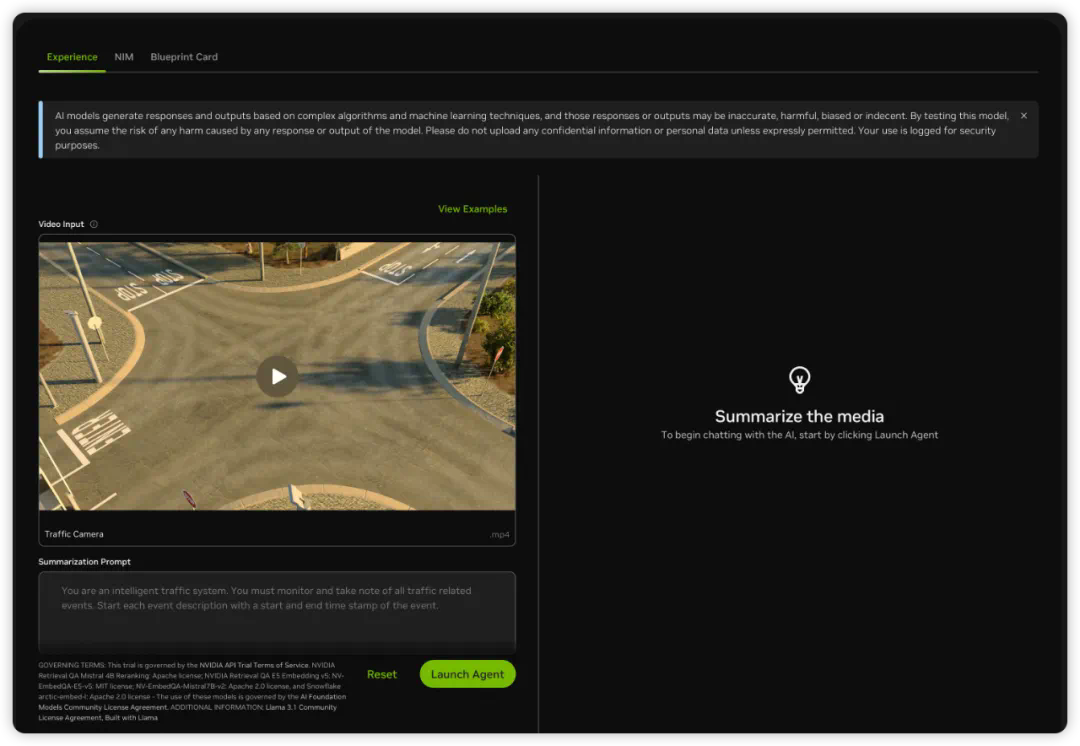
Task: Focus the Summarization Prompt text field
Action: coord(277,612)
